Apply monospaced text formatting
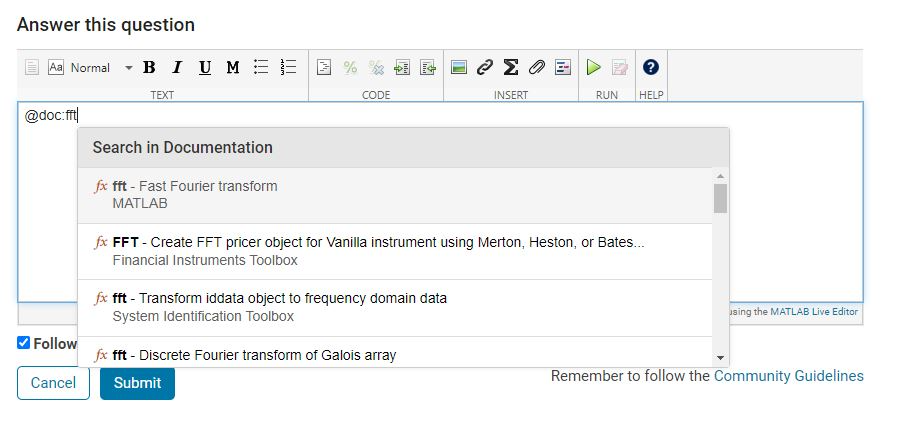 (x=233, y=68)
